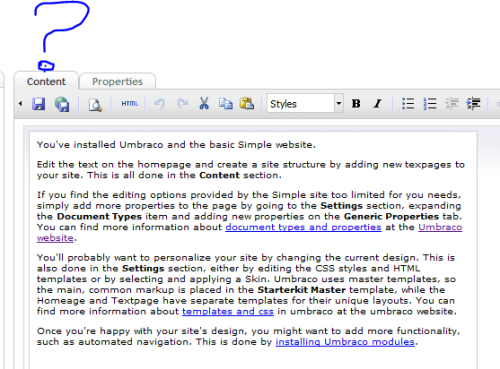Click the Undo arrow icon
The image size is (500, 369).
pos(160,104)
